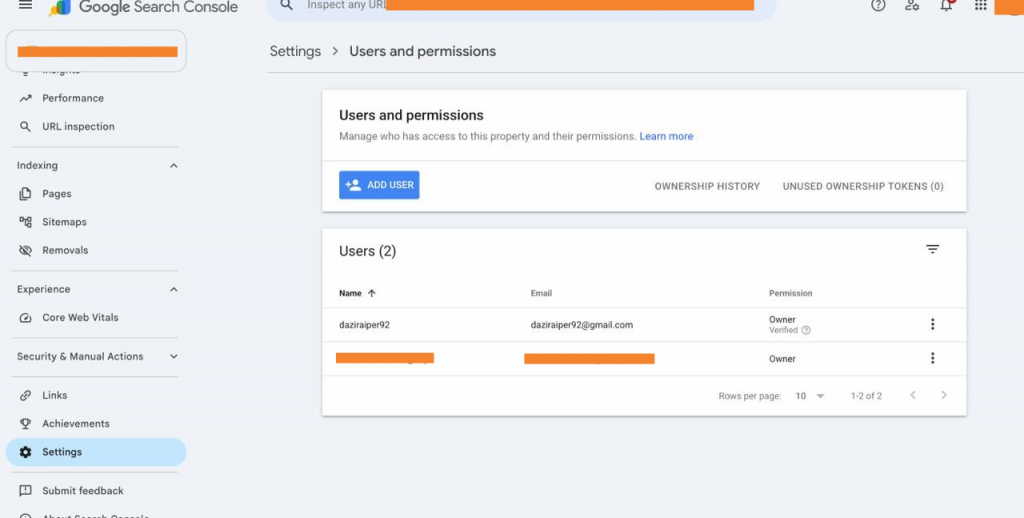This screenshot has width=1024, height=518.
Task: Click the Removals crossed-eye icon
Action: (x=25, y=250)
